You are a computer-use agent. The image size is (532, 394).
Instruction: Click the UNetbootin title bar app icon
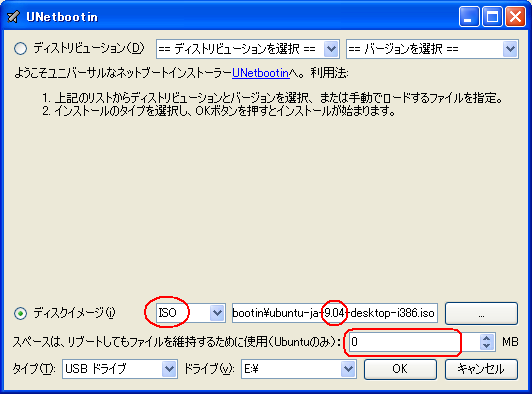[x=14, y=16]
